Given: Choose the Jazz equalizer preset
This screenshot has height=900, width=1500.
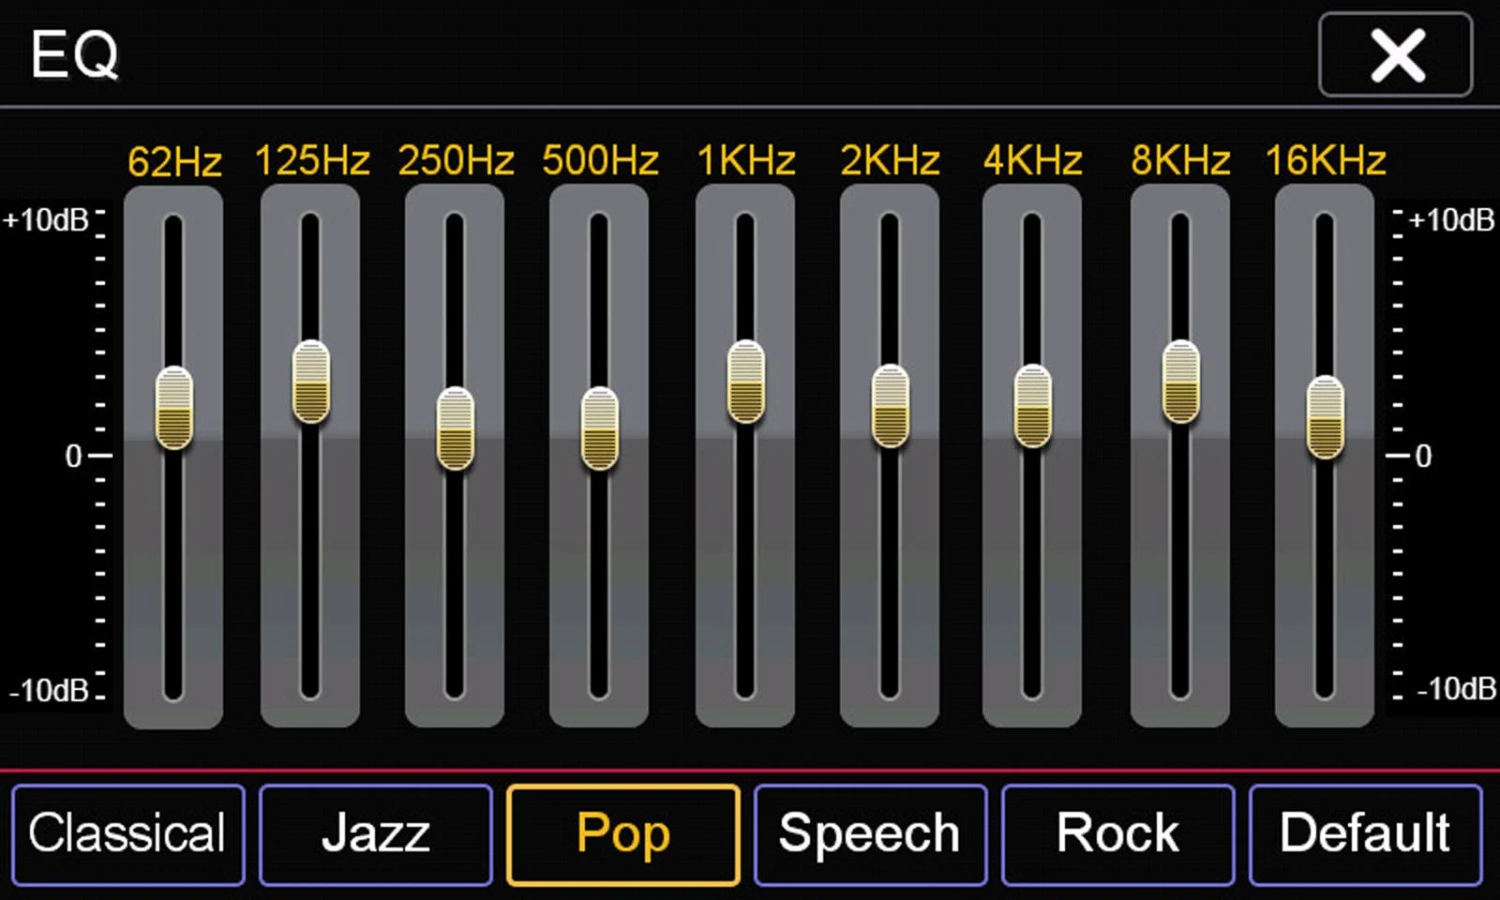Looking at the screenshot, I should [376, 835].
